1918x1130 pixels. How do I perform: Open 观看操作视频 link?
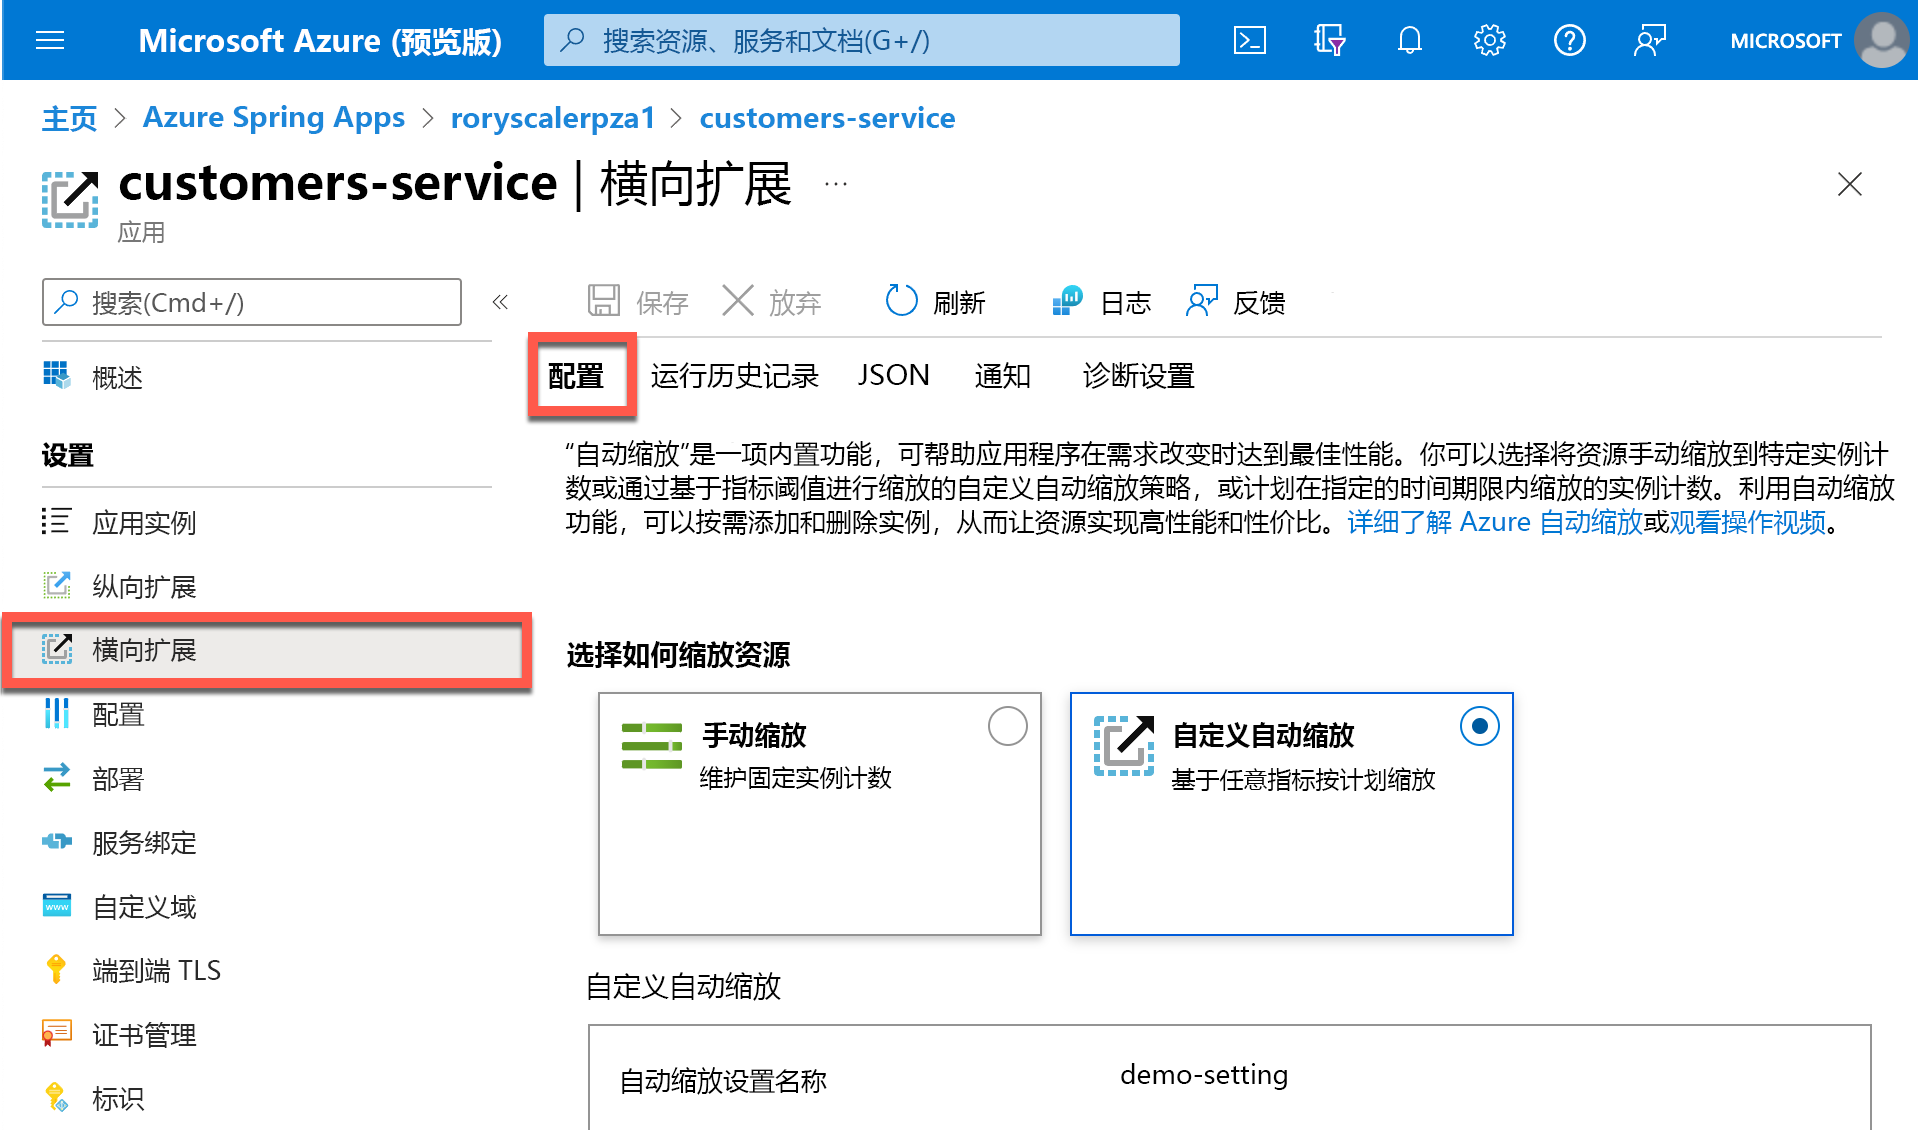[x=1747, y=522]
